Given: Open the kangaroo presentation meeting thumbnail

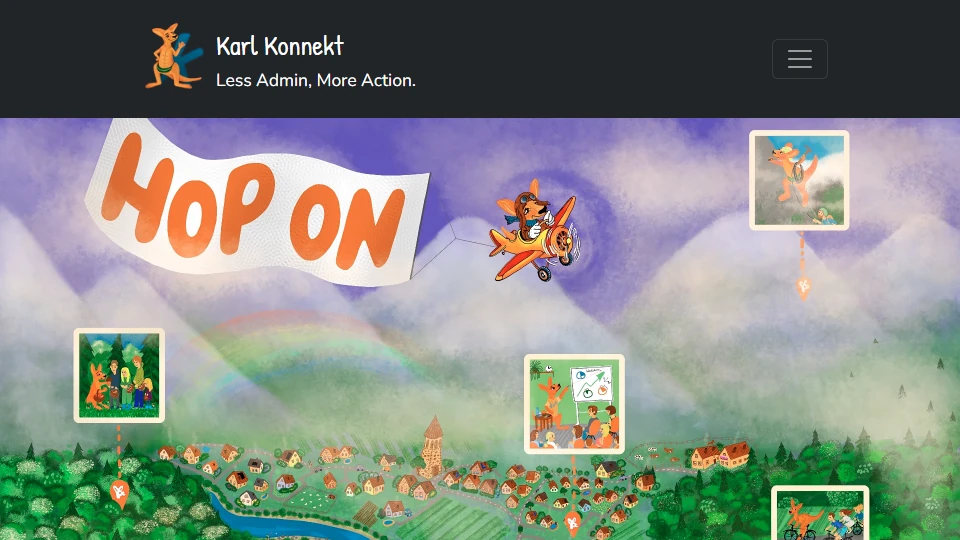Looking at the screenshot, I should pyautogui.click(x=574, y=404).
